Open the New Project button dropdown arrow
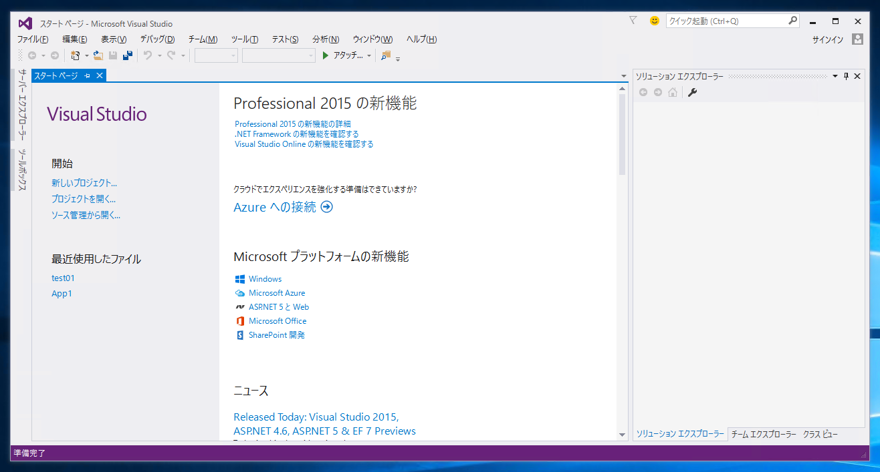The height and width of the screenshot is (472, 880). (86, 56)
